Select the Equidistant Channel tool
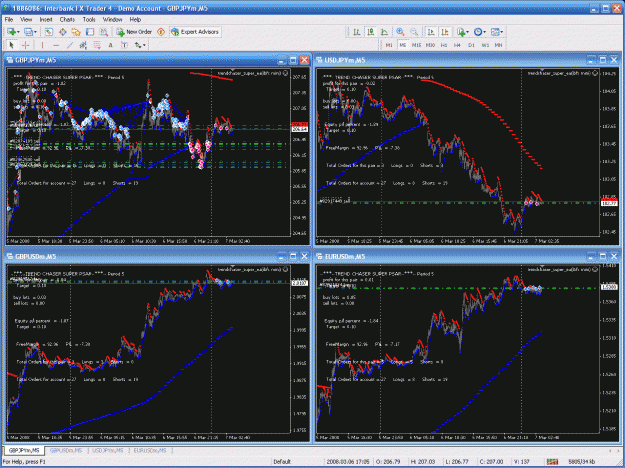625x468 pixels. point(83,45)
